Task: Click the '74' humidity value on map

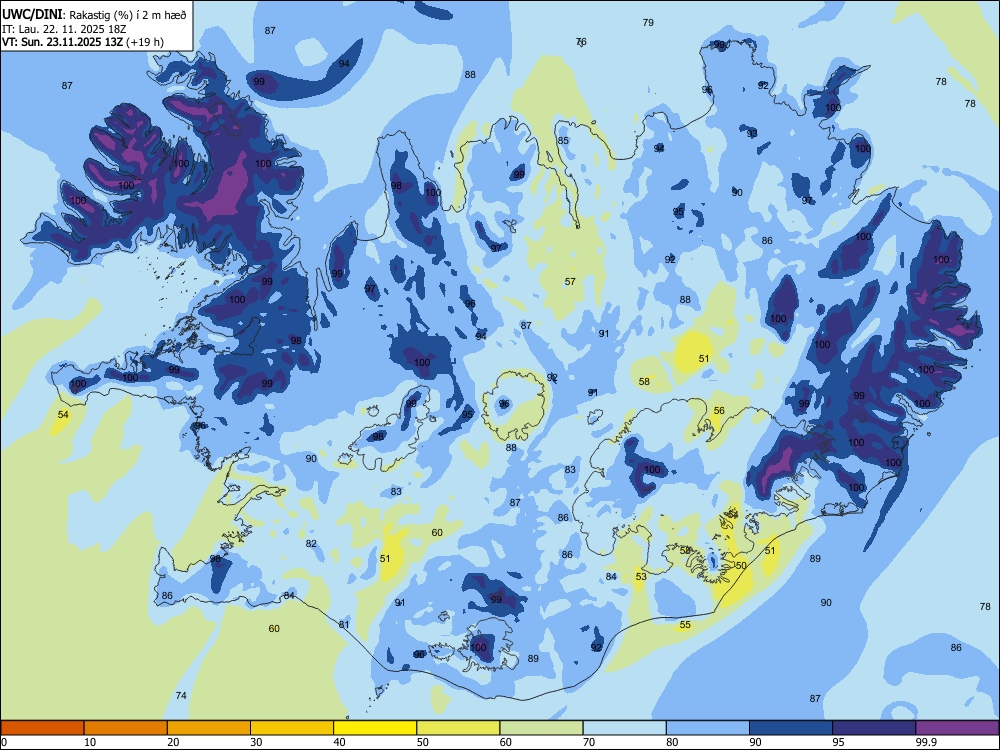Action: tap(181, 695)
